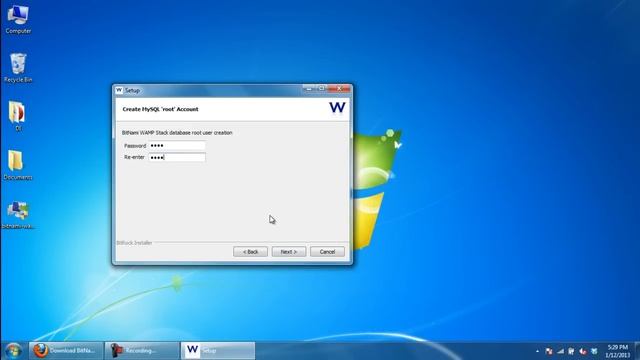Click the taskbar clock showing 5:29 PM
This screenshot has height=360, width=640.
(x=618, y=351)
